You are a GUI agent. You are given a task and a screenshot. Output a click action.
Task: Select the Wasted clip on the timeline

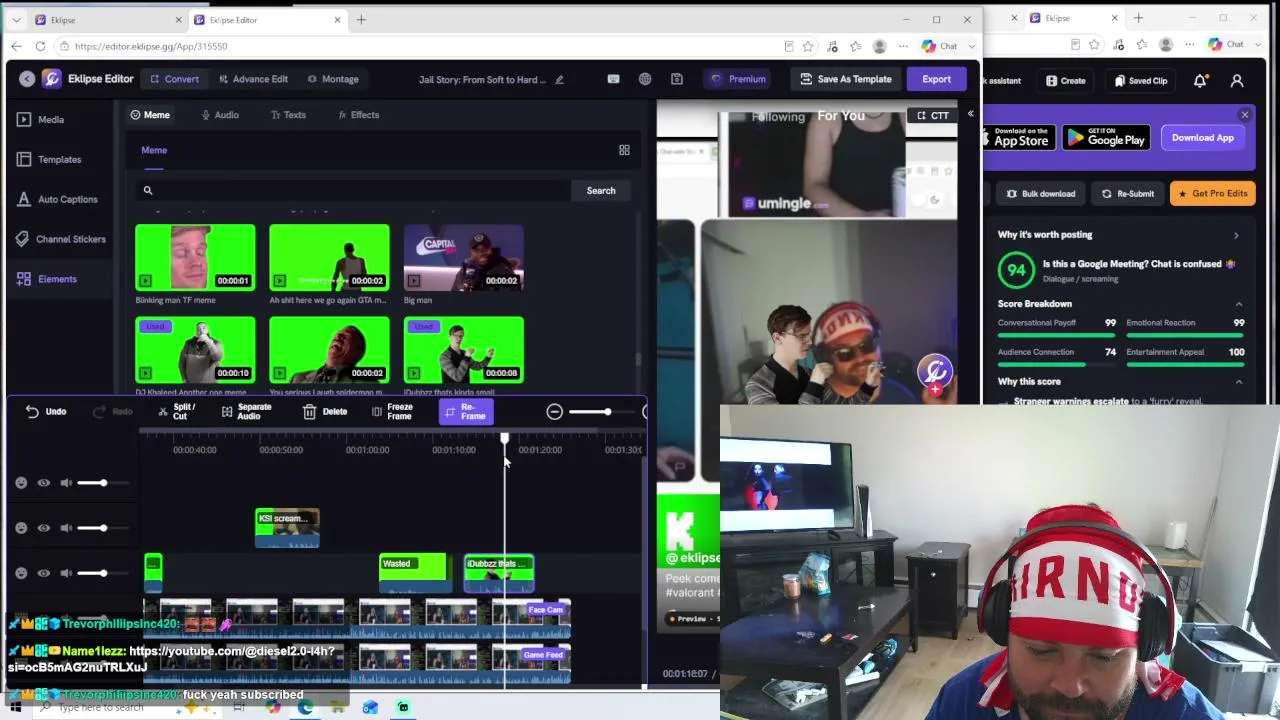coord(413,572)
